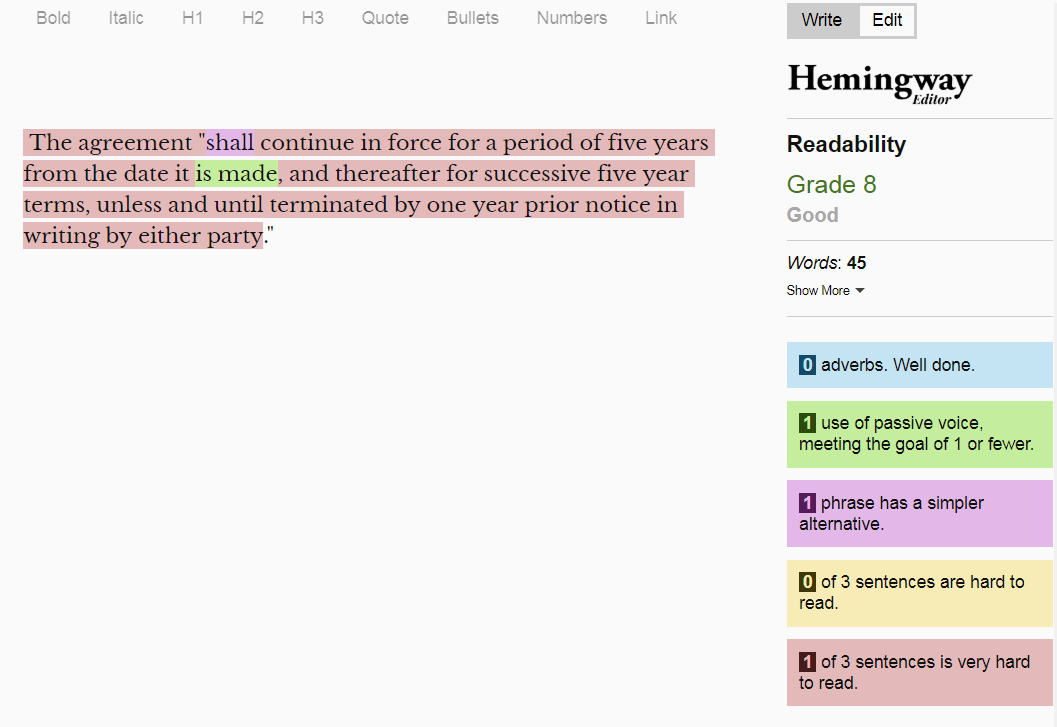Select the blue adverbs count box
The width and height of the screenshot is (1057, 727).
919,365
